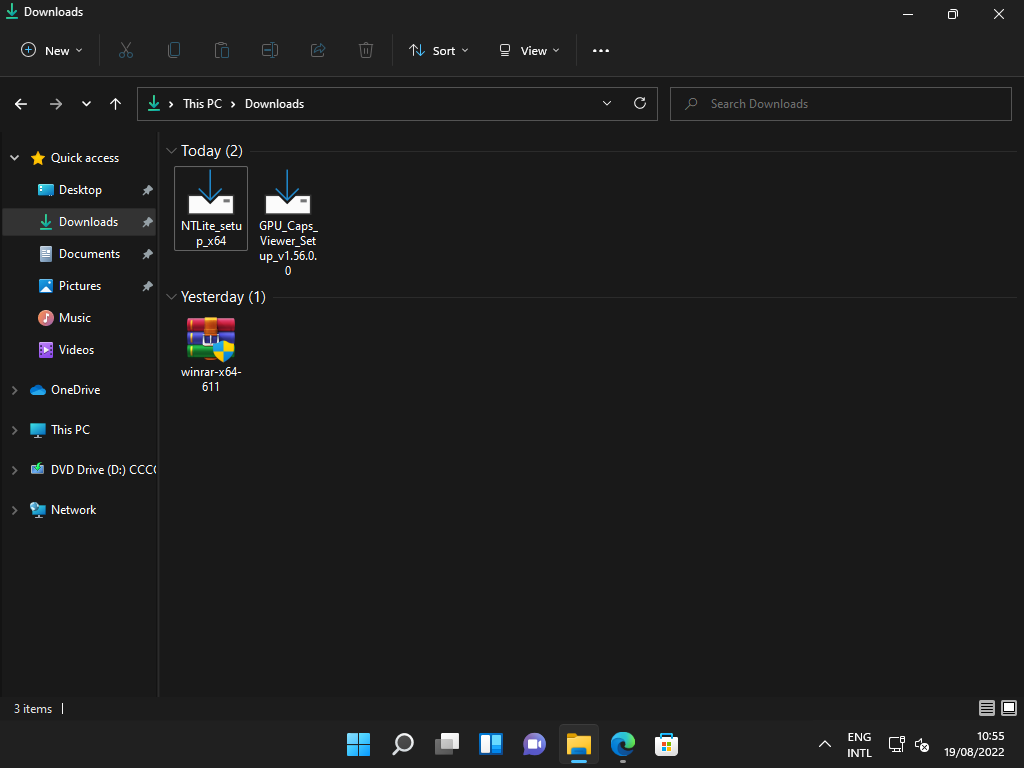Open Task View on the taskbar
Screen dimensions: 1024x768
coord(447,744)
